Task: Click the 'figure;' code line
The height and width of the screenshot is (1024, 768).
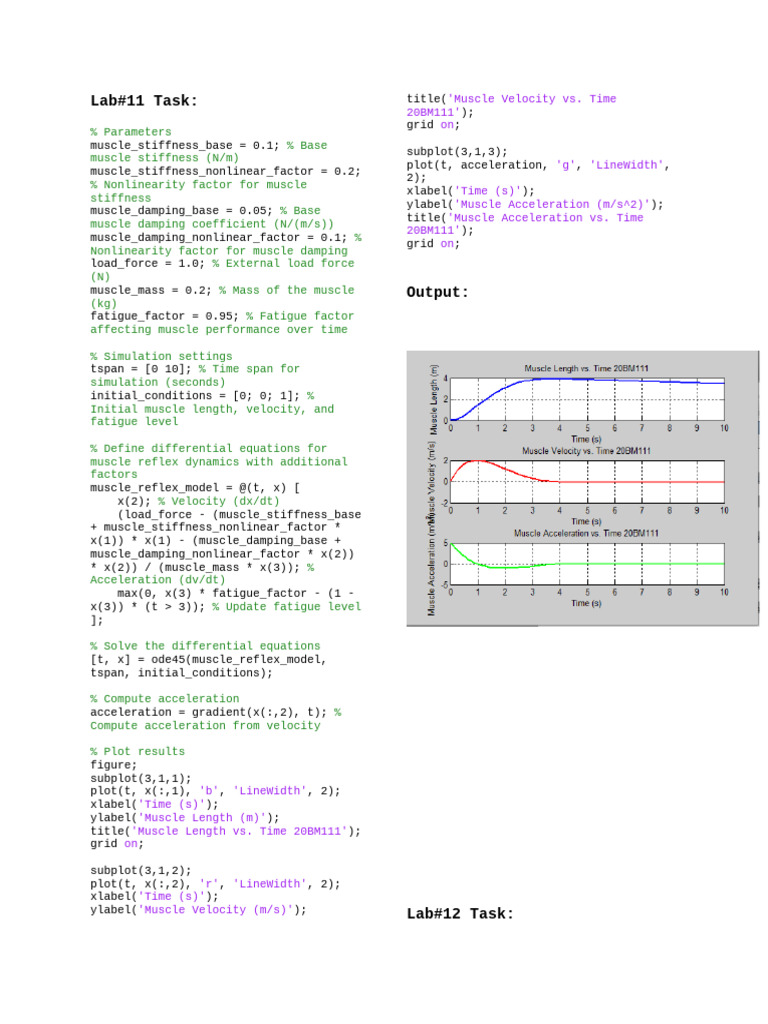Action: point(114,765)
